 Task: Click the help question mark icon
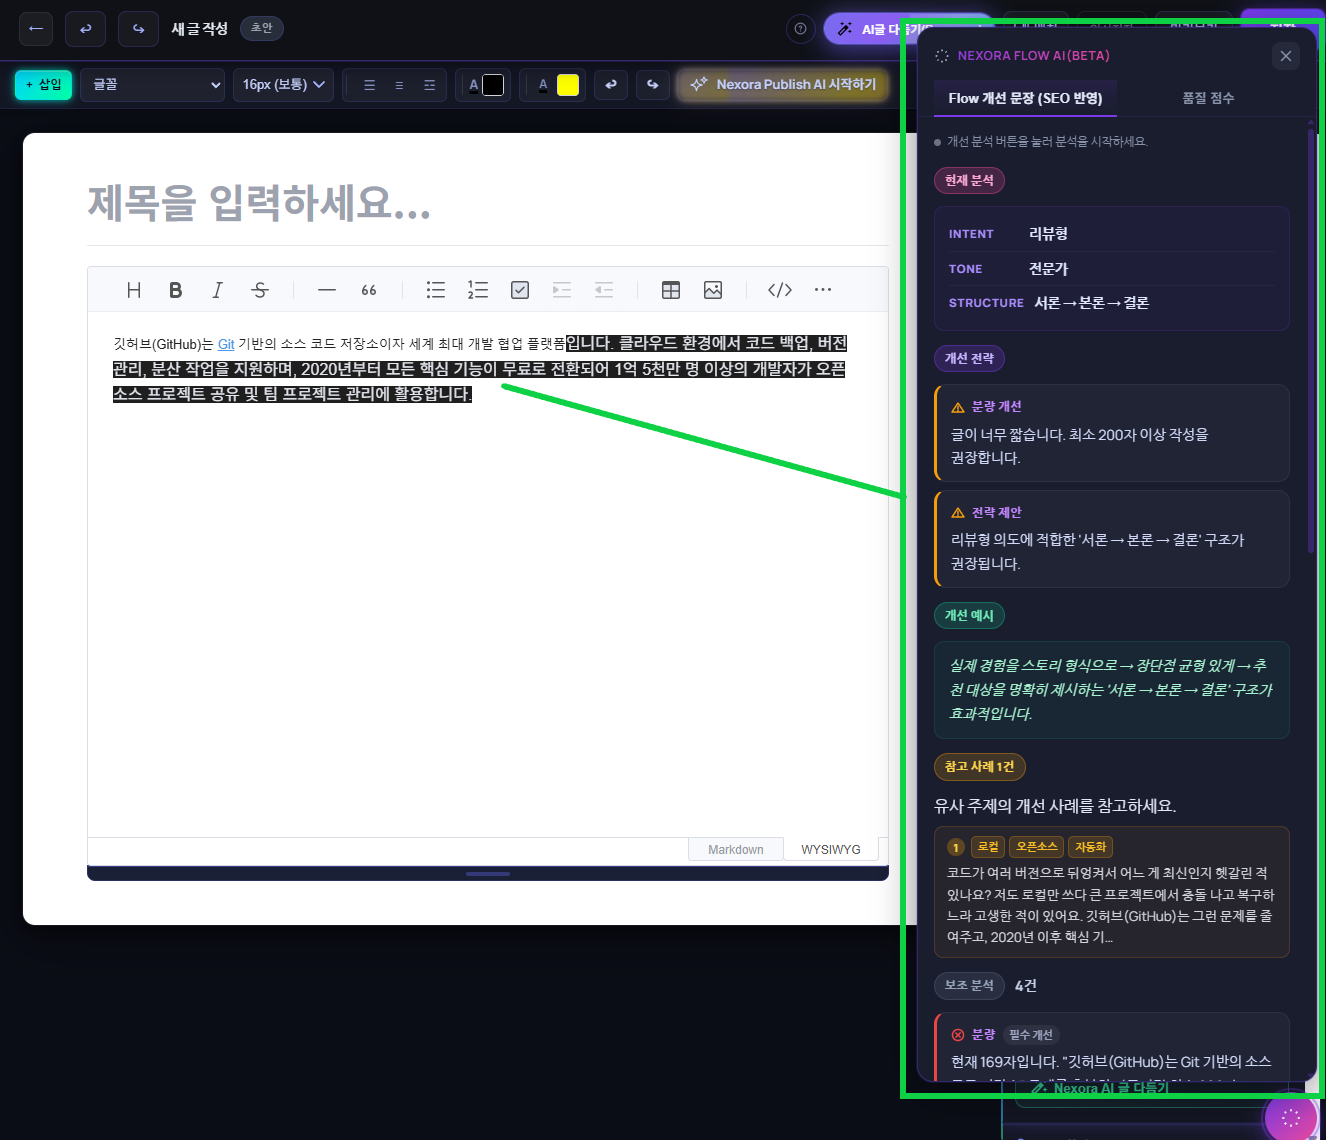pyautogui.click(x=800, y=29)
